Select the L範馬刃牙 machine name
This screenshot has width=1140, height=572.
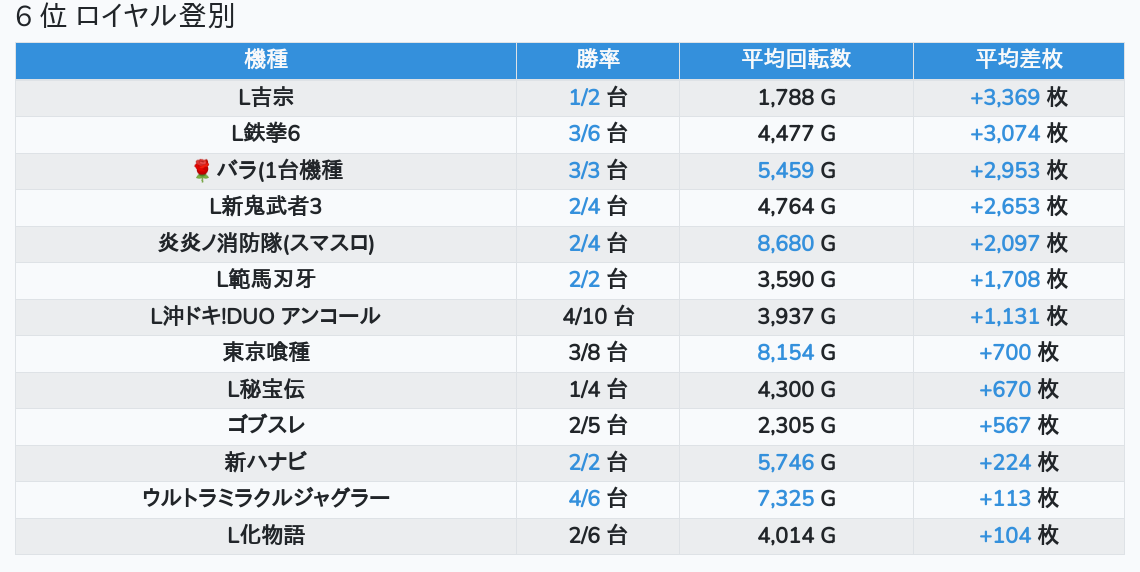[x=266, y=280]
